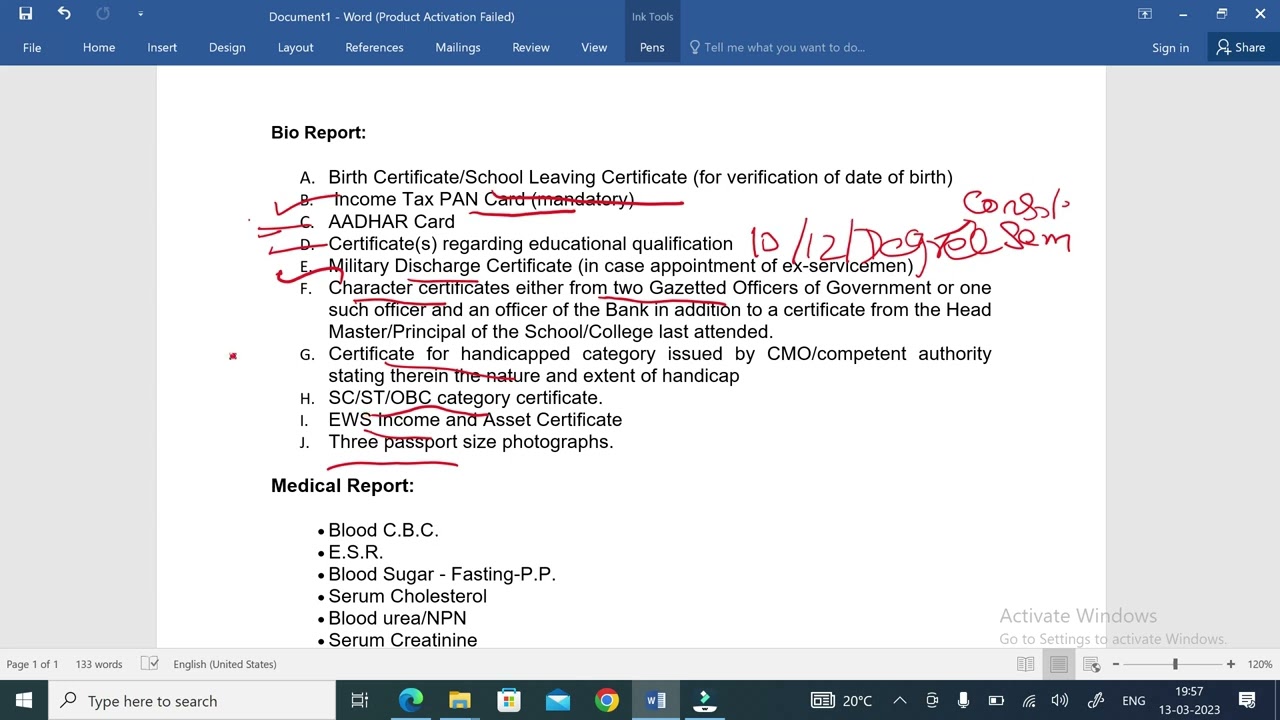Expand the hidden system tray icons chevron
Image resolution: width=1280 pixels, height=720 pixels.
[x=899, y=700]
